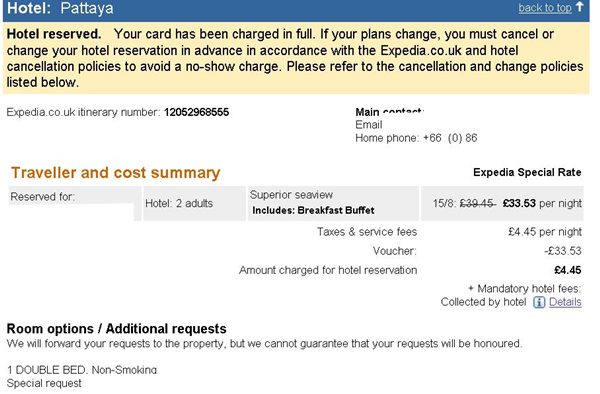Click the 'Taxes & service fees' row label
The image size is (600, 394).
[x=367, y=232]
